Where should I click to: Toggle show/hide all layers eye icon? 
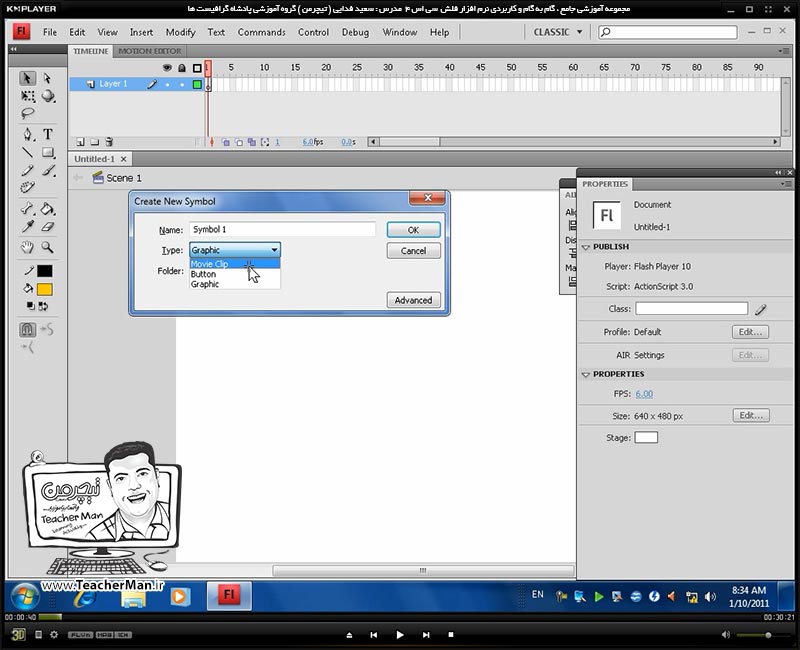[167, 68]
